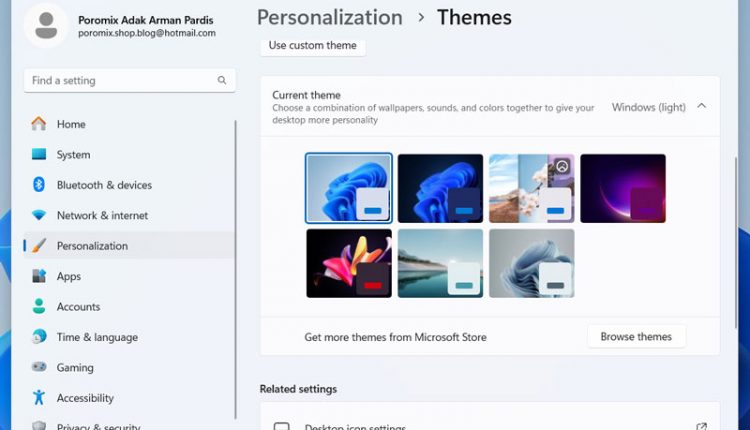Image resolution: width=750 pixels, height=430 pixels.
Task: Click spotlight badge icon on Windows spotlight theme
Action: (562, 166)
